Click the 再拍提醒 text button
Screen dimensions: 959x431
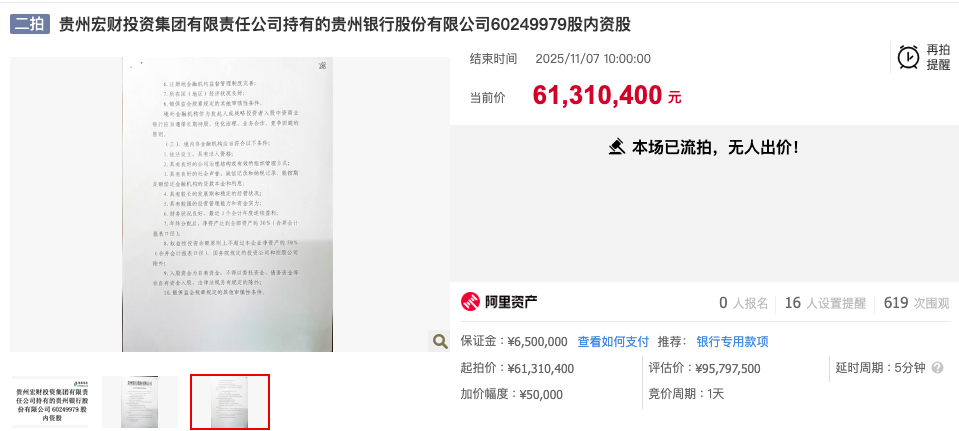(x=938, y=57)
